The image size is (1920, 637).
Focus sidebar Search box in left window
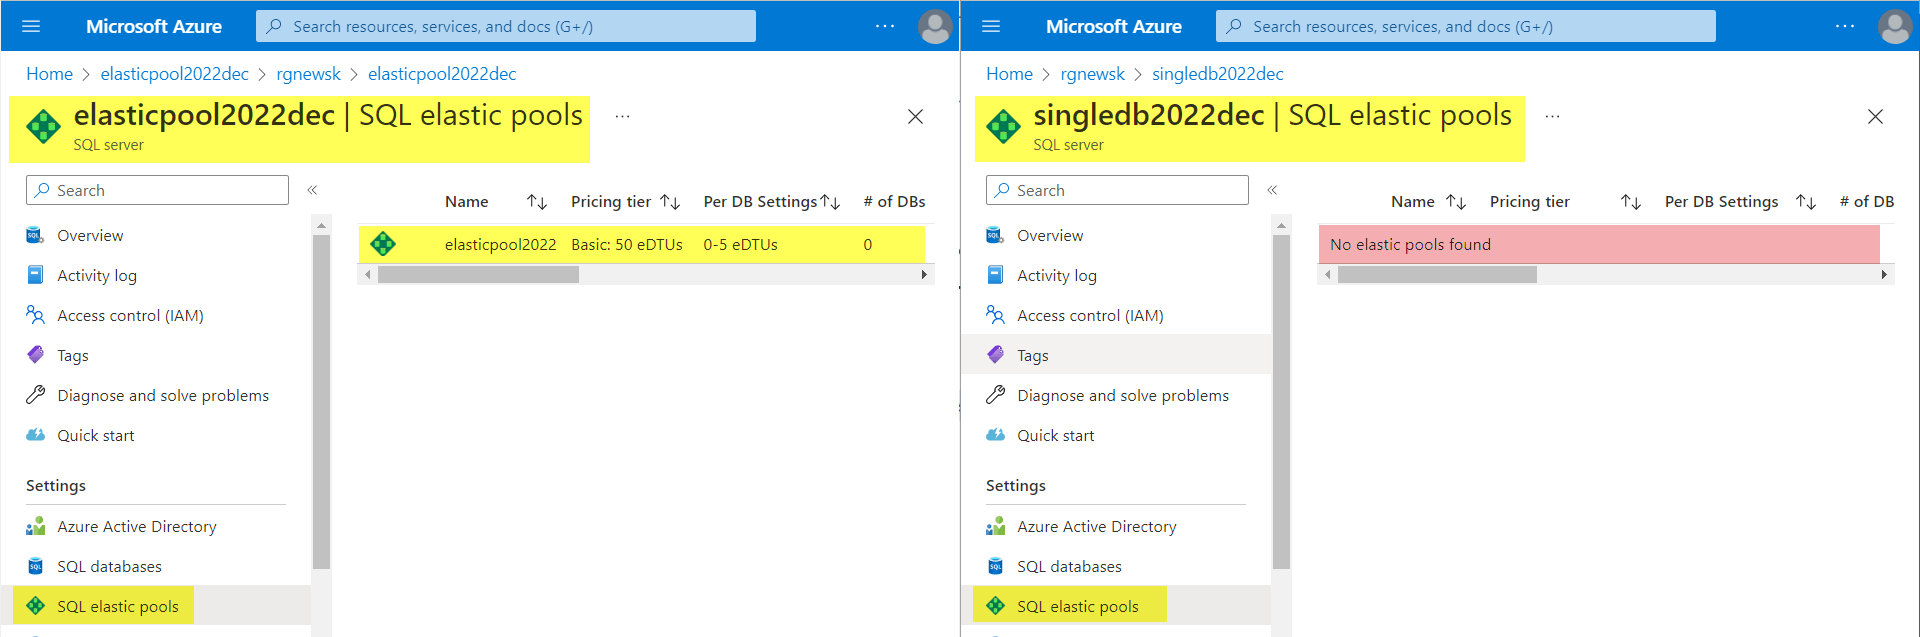[x=157, y=190]
